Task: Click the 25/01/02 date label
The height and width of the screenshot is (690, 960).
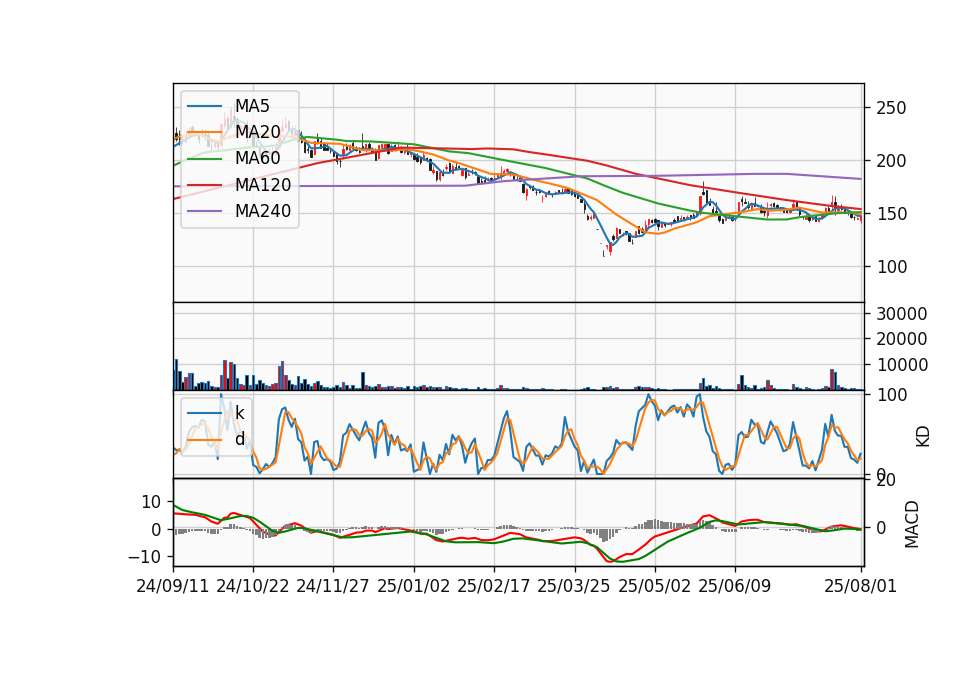Action: tap(414, 586)
